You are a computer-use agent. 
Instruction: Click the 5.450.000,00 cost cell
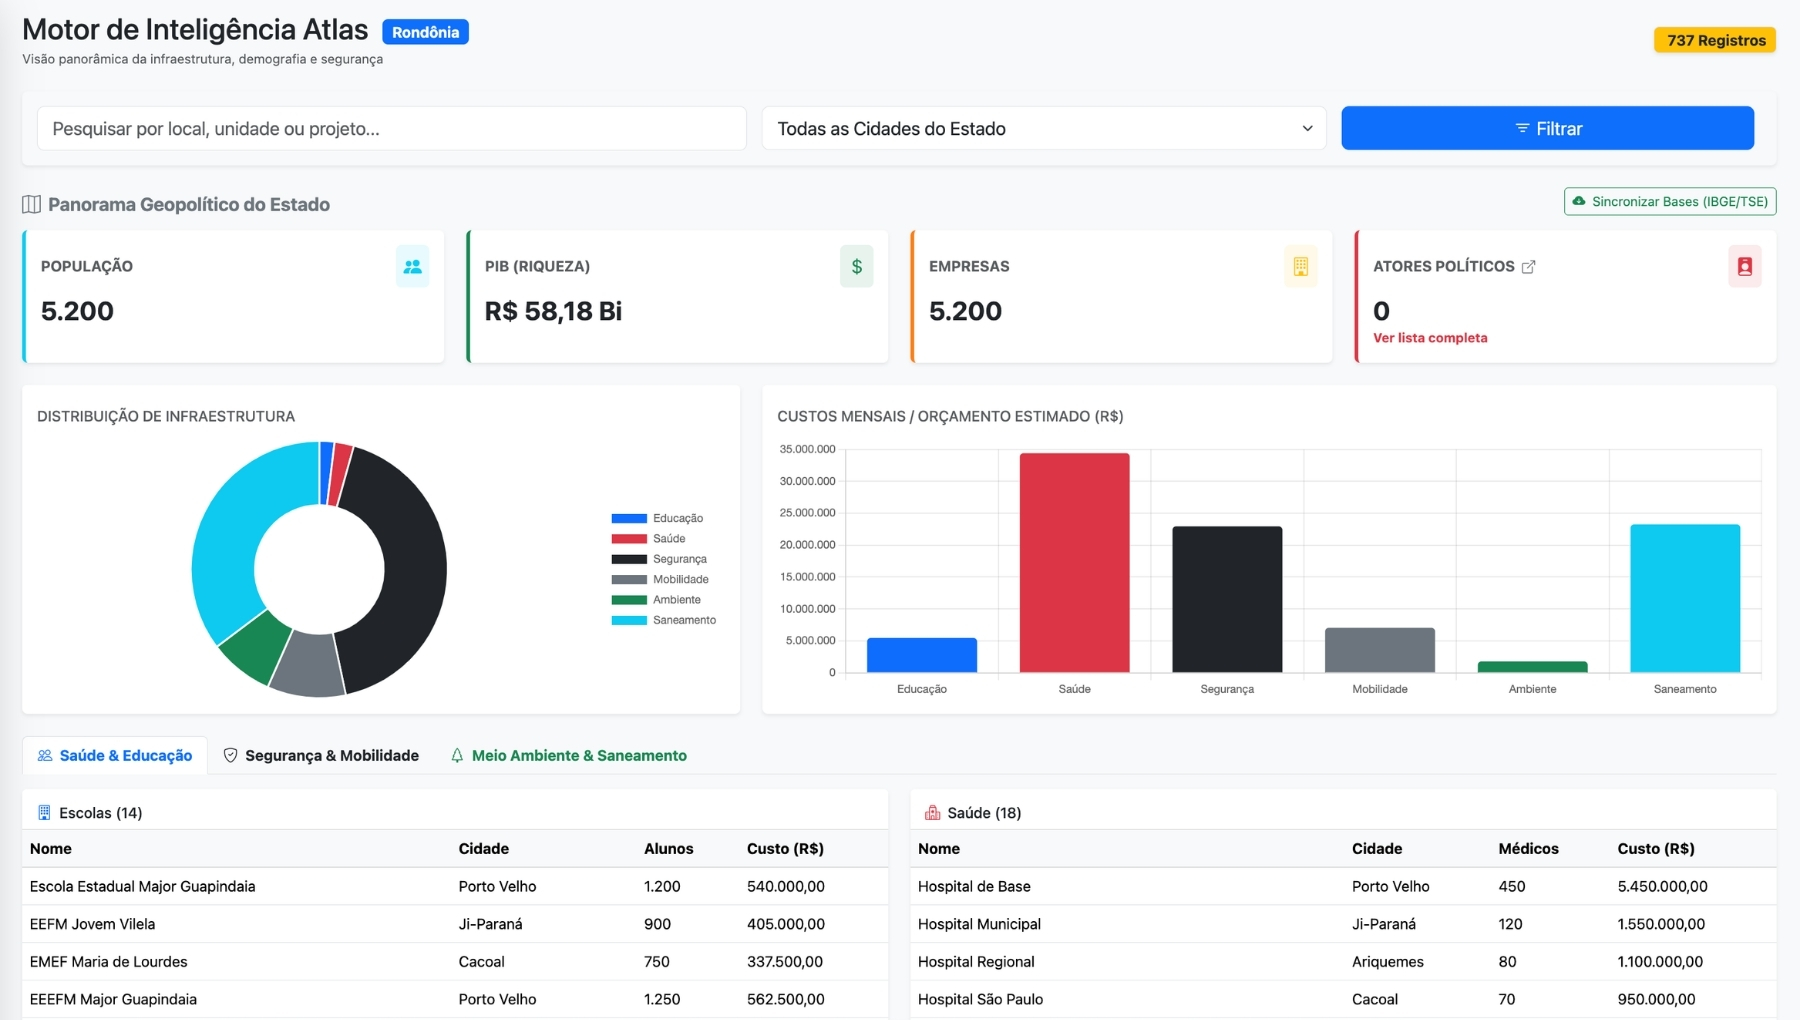tap(1662, 887)
